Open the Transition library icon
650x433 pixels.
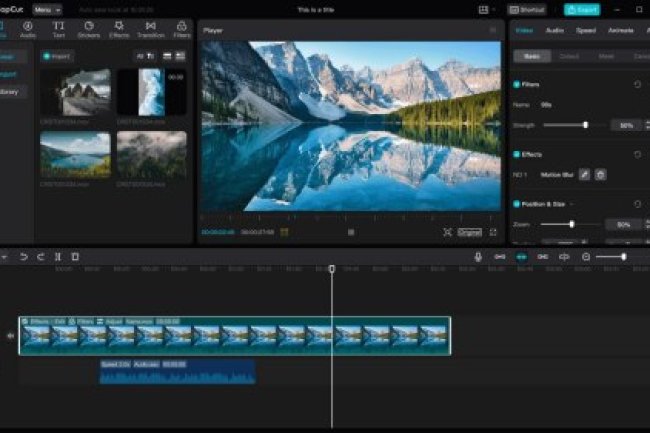point(150,28)
